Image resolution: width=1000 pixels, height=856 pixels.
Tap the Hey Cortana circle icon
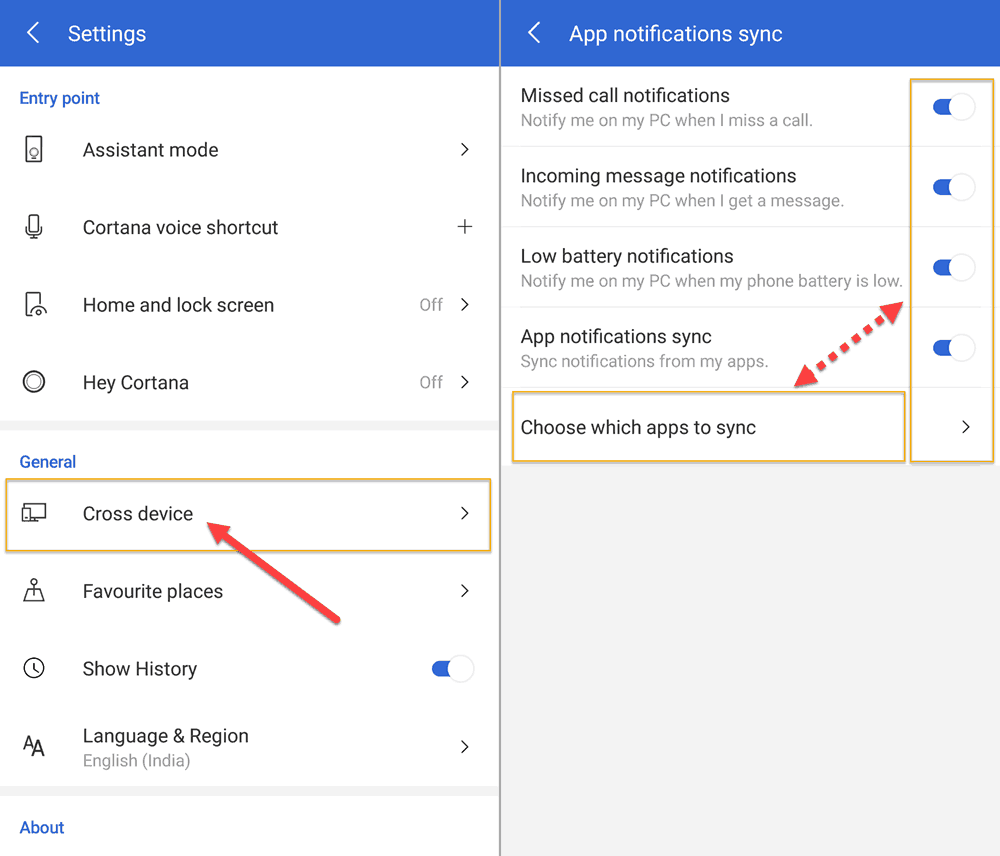pos(34,382)
